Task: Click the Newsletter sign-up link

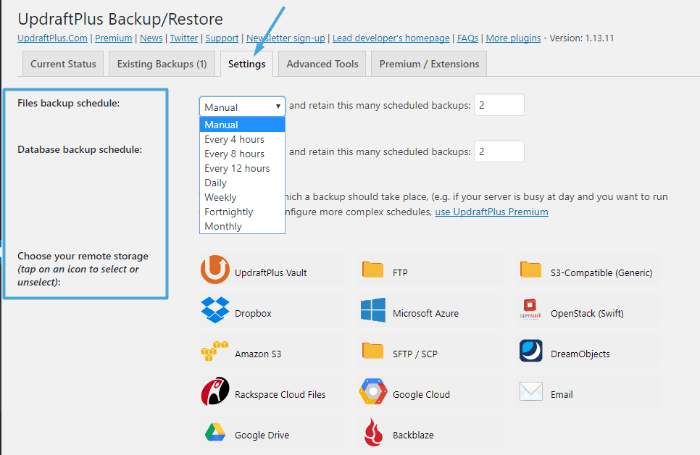Action: [x=286, y=38]
